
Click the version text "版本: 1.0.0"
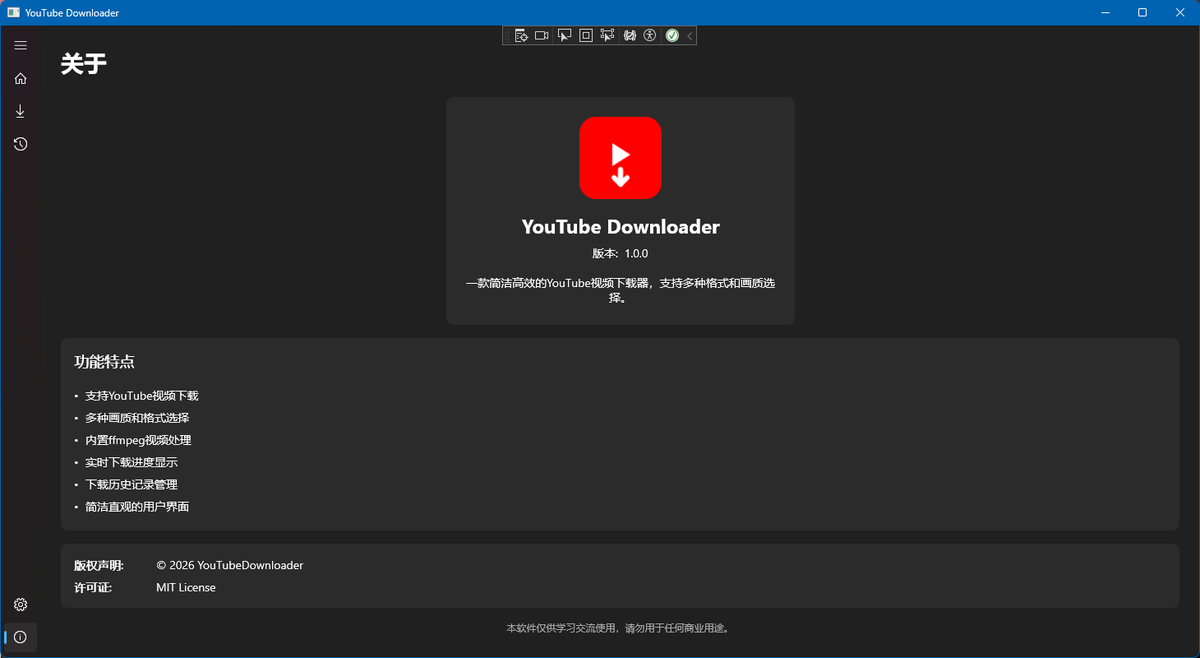click(620, 254)
